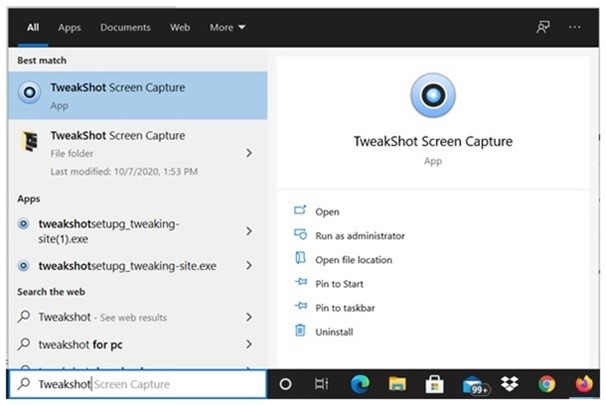The height and width of the screenshot is (405, 606).
Task: Open the three-dot options menu
Action: point(574,28)
